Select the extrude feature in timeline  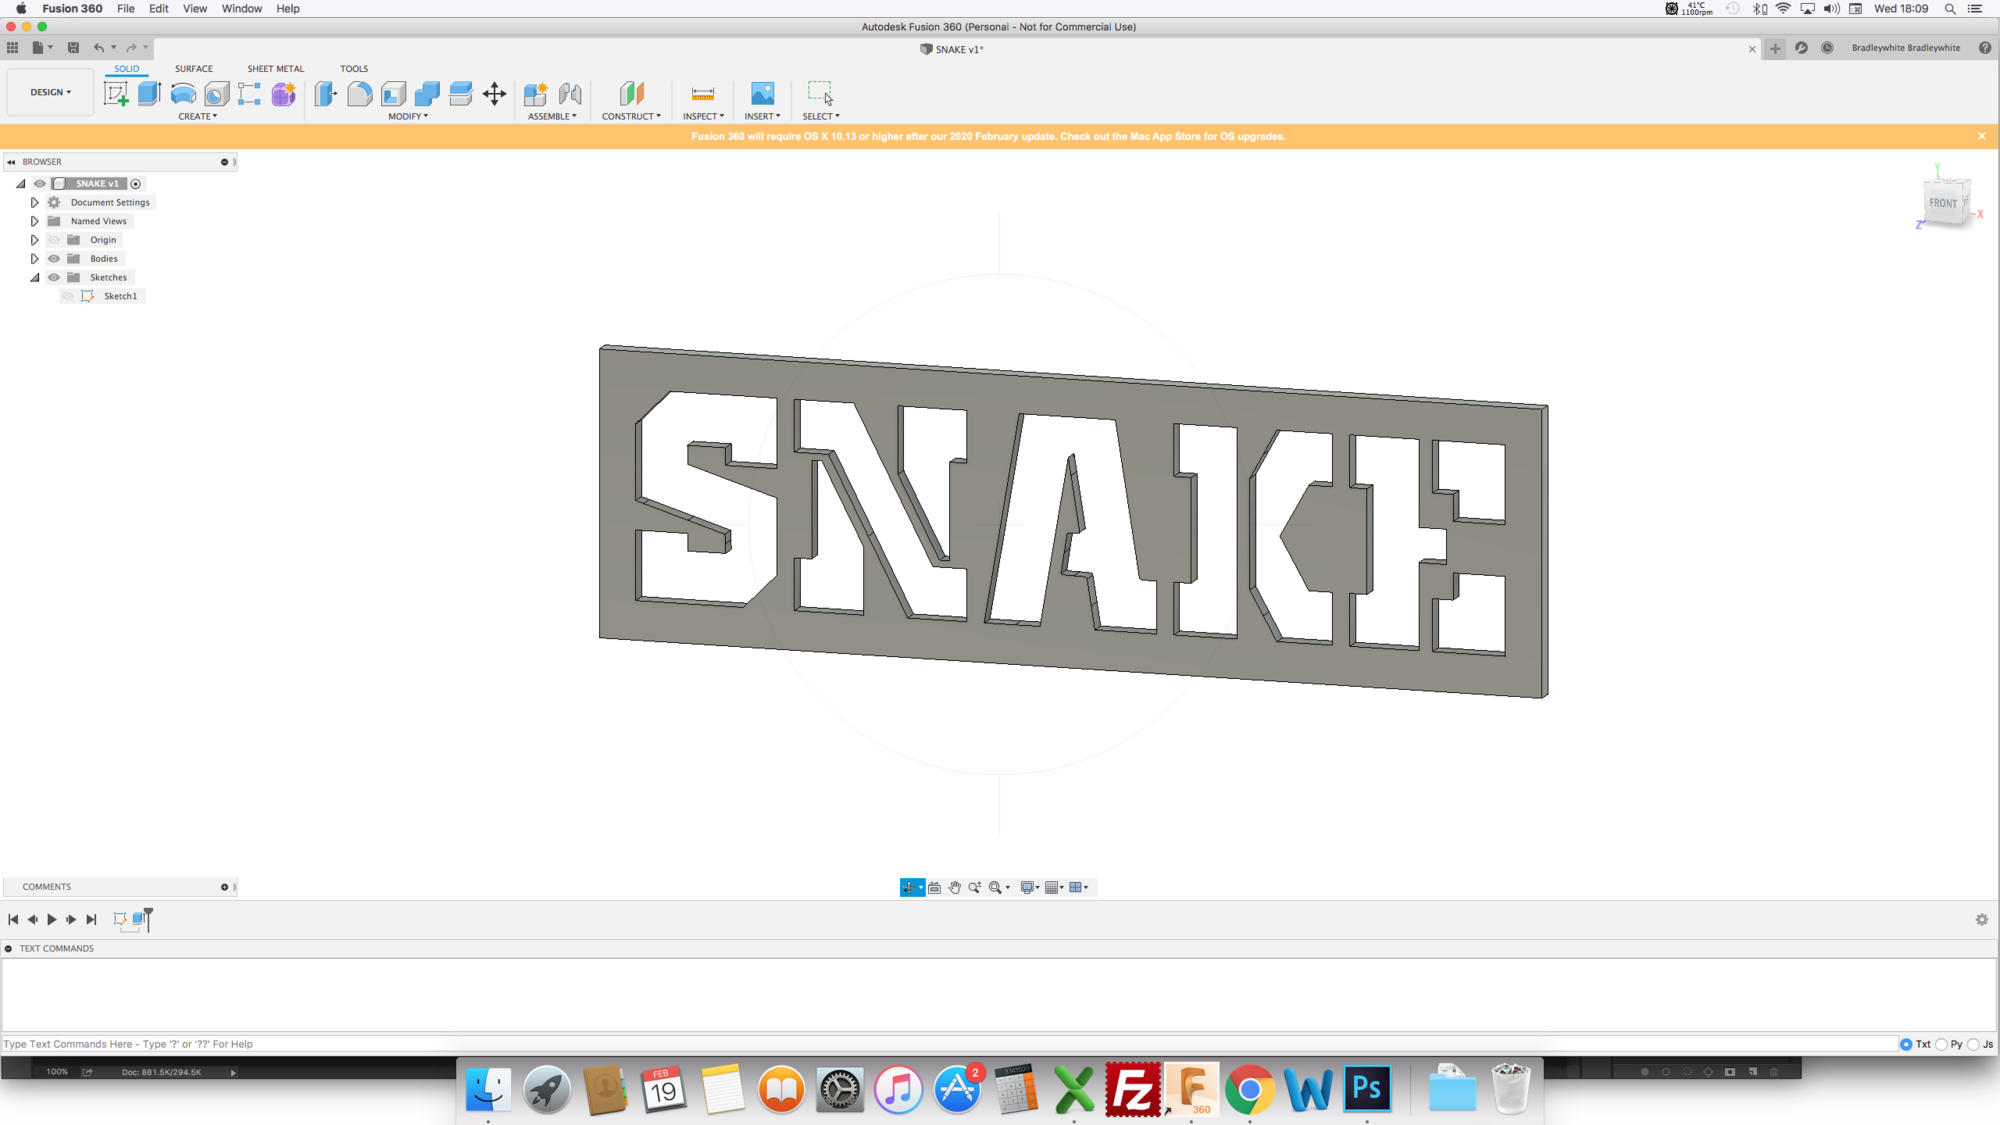tap(139, 919)
